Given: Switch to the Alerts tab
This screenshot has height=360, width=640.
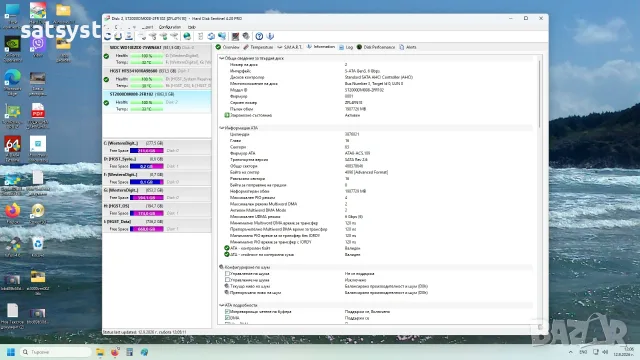Looking at the screenshot, I should pyautogui.click(x=408, y=47).
